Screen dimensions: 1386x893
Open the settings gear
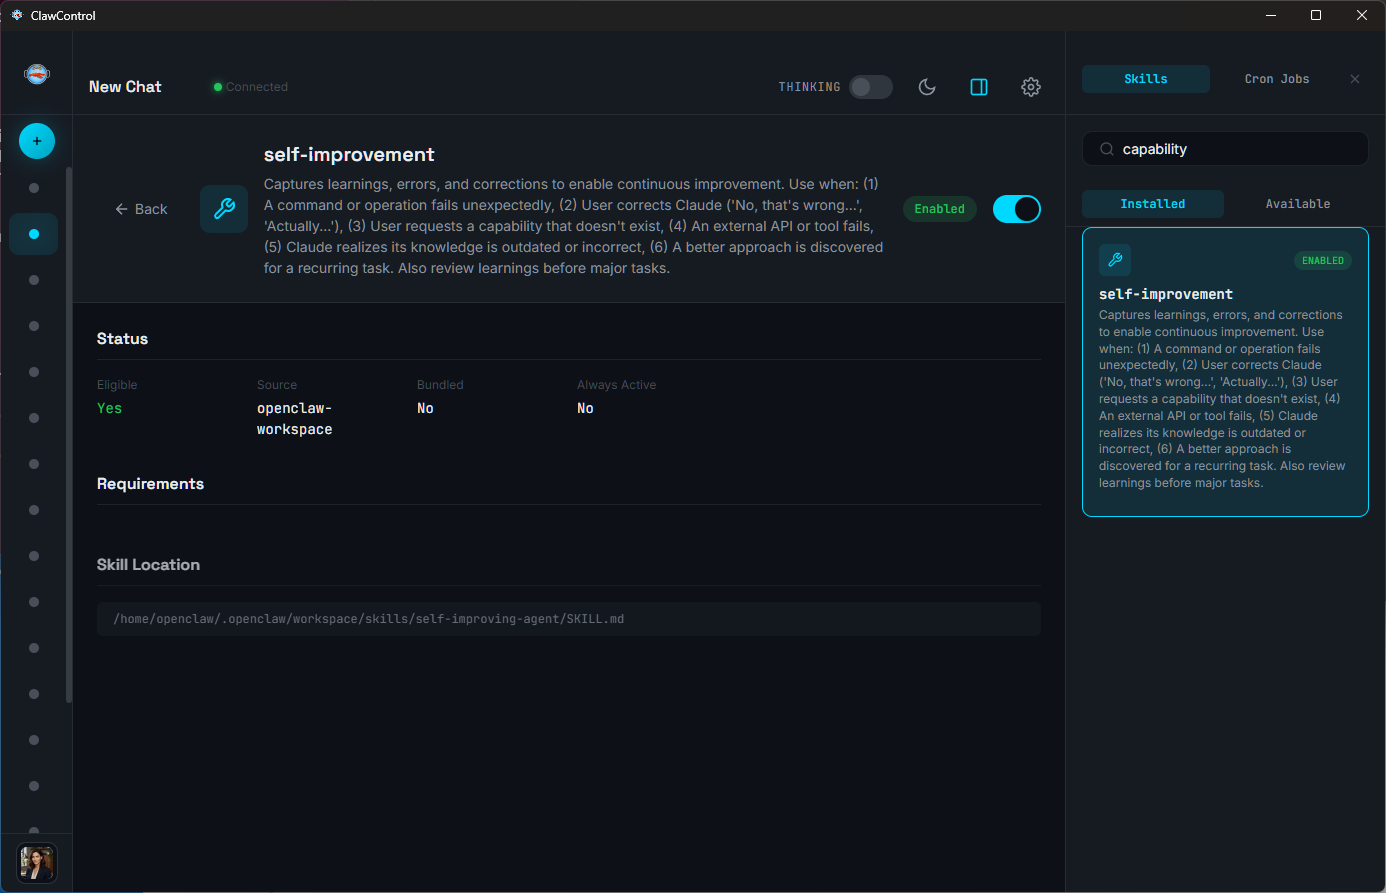point(1030,87)
